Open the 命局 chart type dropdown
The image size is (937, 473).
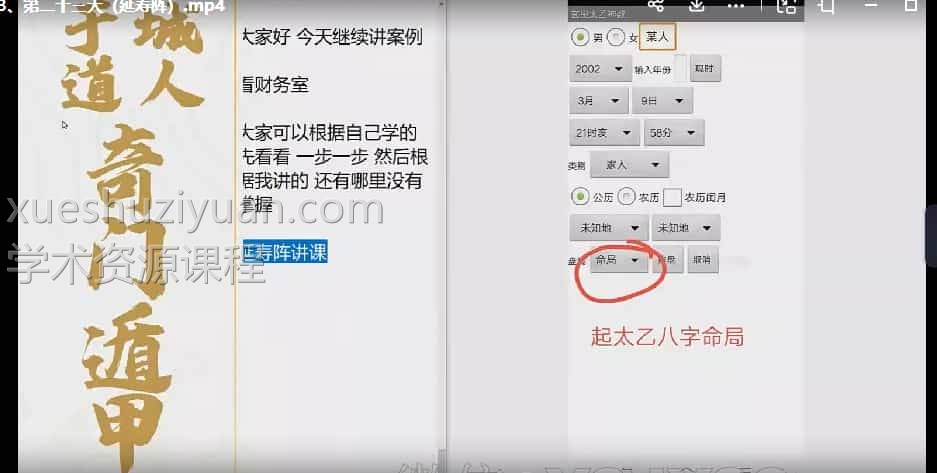coord(618,260)
